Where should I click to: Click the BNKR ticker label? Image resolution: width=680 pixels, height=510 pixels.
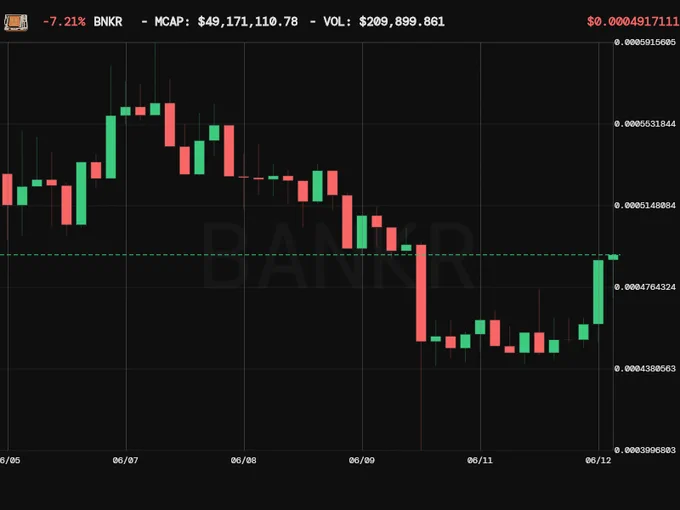[108, 22]
